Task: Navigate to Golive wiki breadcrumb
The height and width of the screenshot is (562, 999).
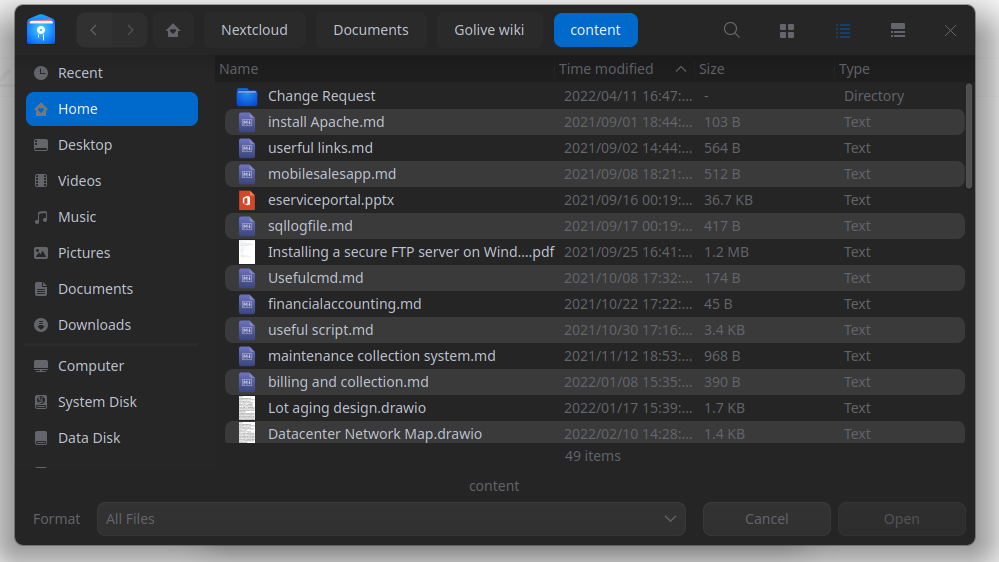Action: click(x=489, y=30)
